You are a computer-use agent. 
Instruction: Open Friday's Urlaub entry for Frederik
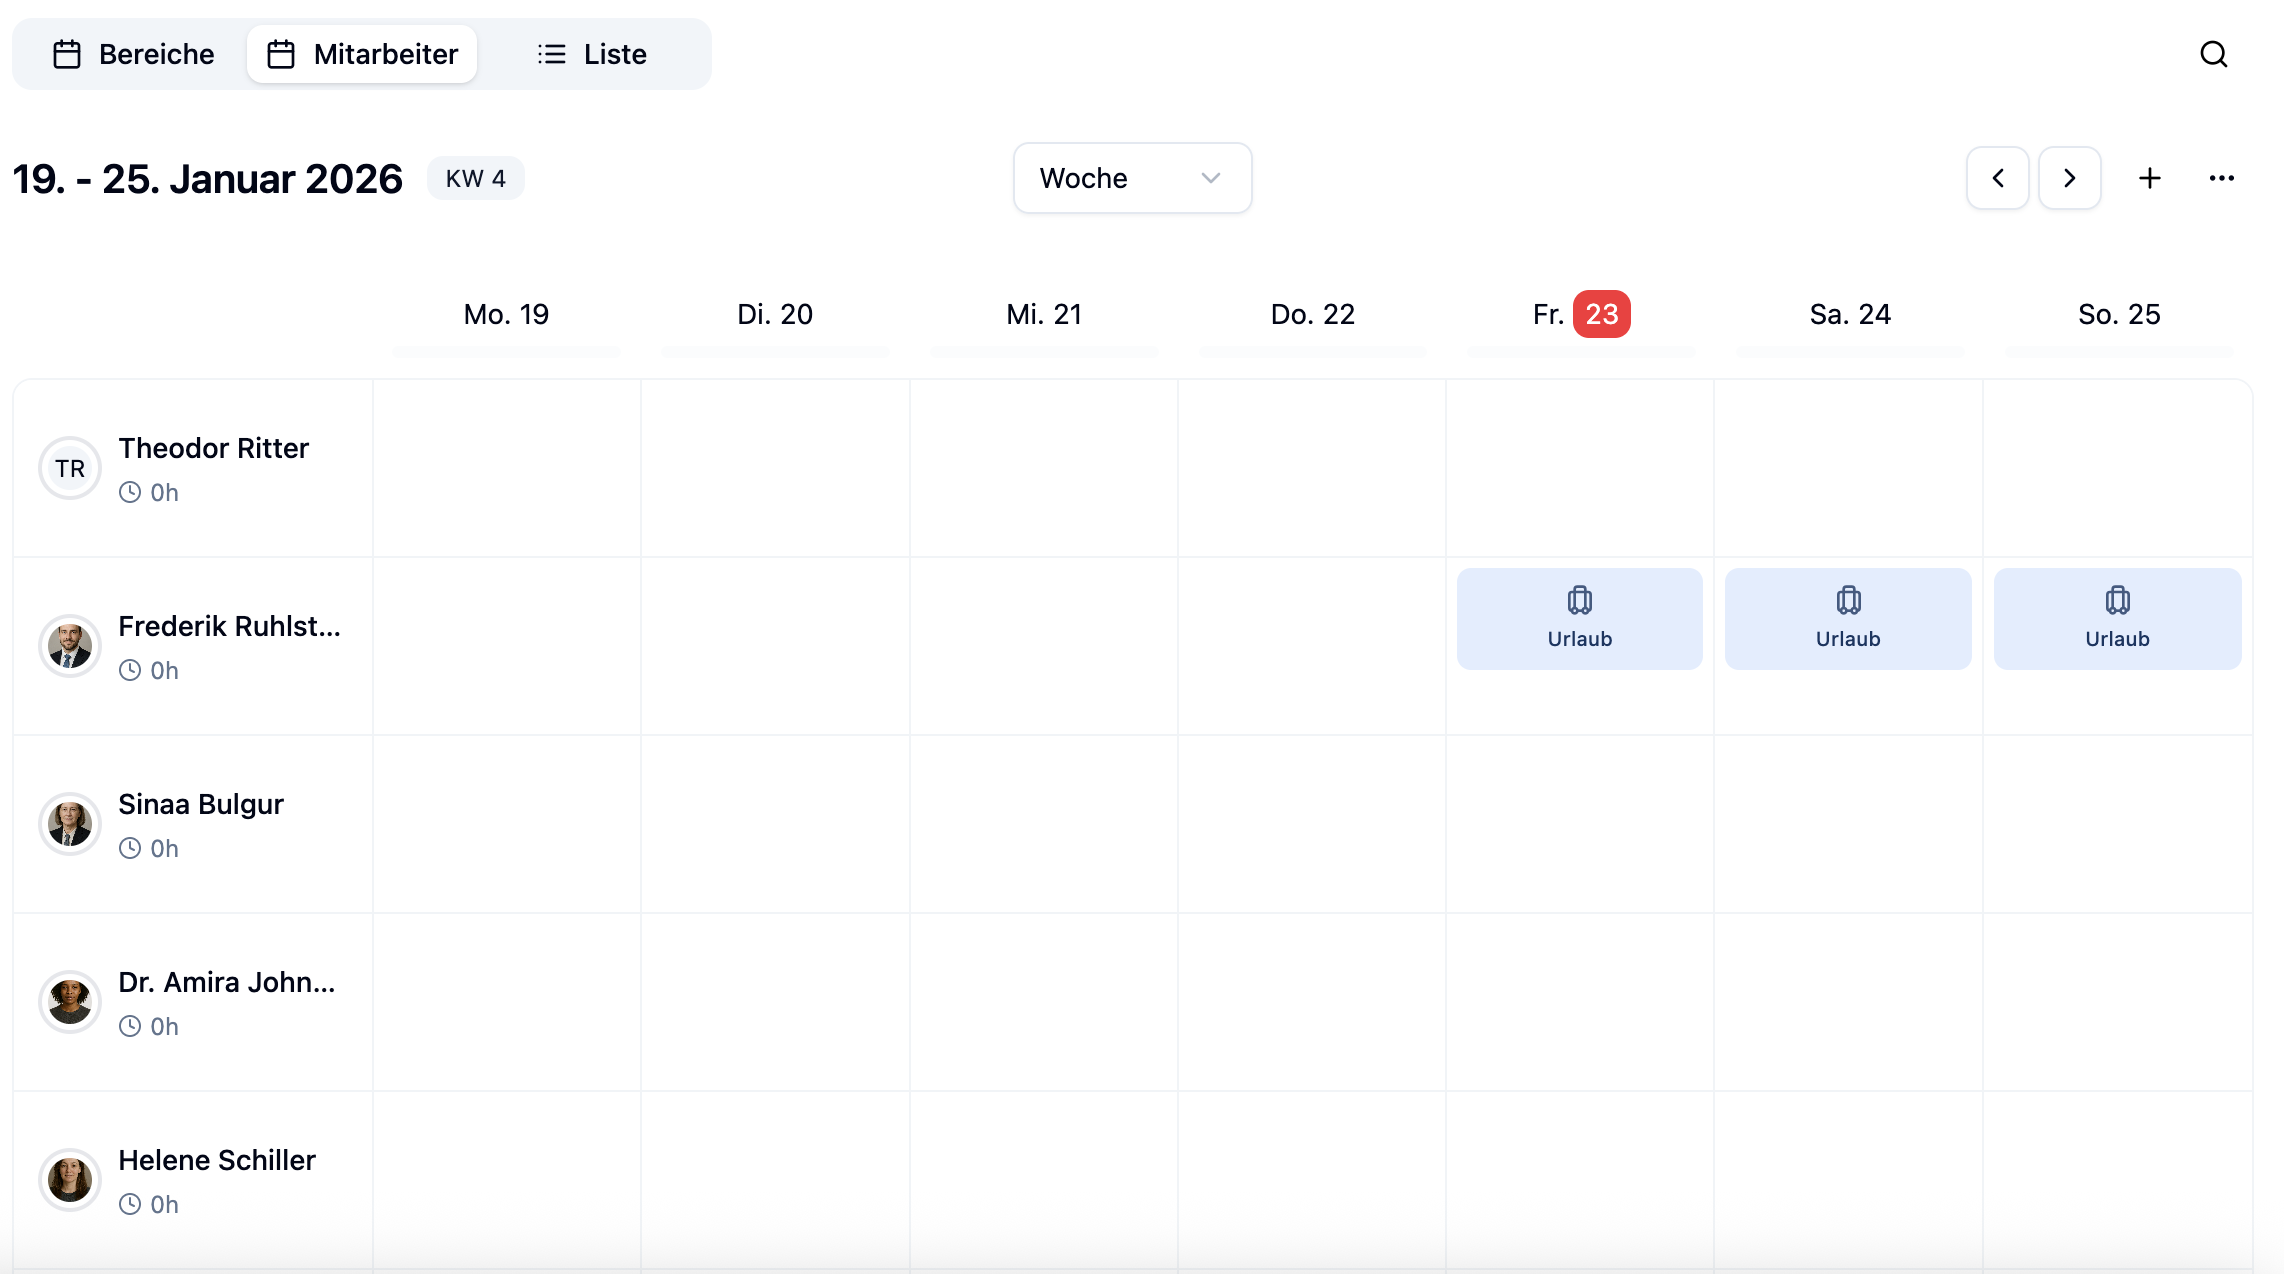1579,619
